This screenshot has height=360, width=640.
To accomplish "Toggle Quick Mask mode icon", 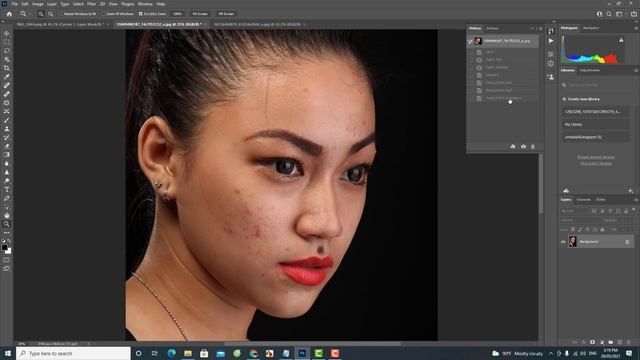I will (x=7, y=260).
